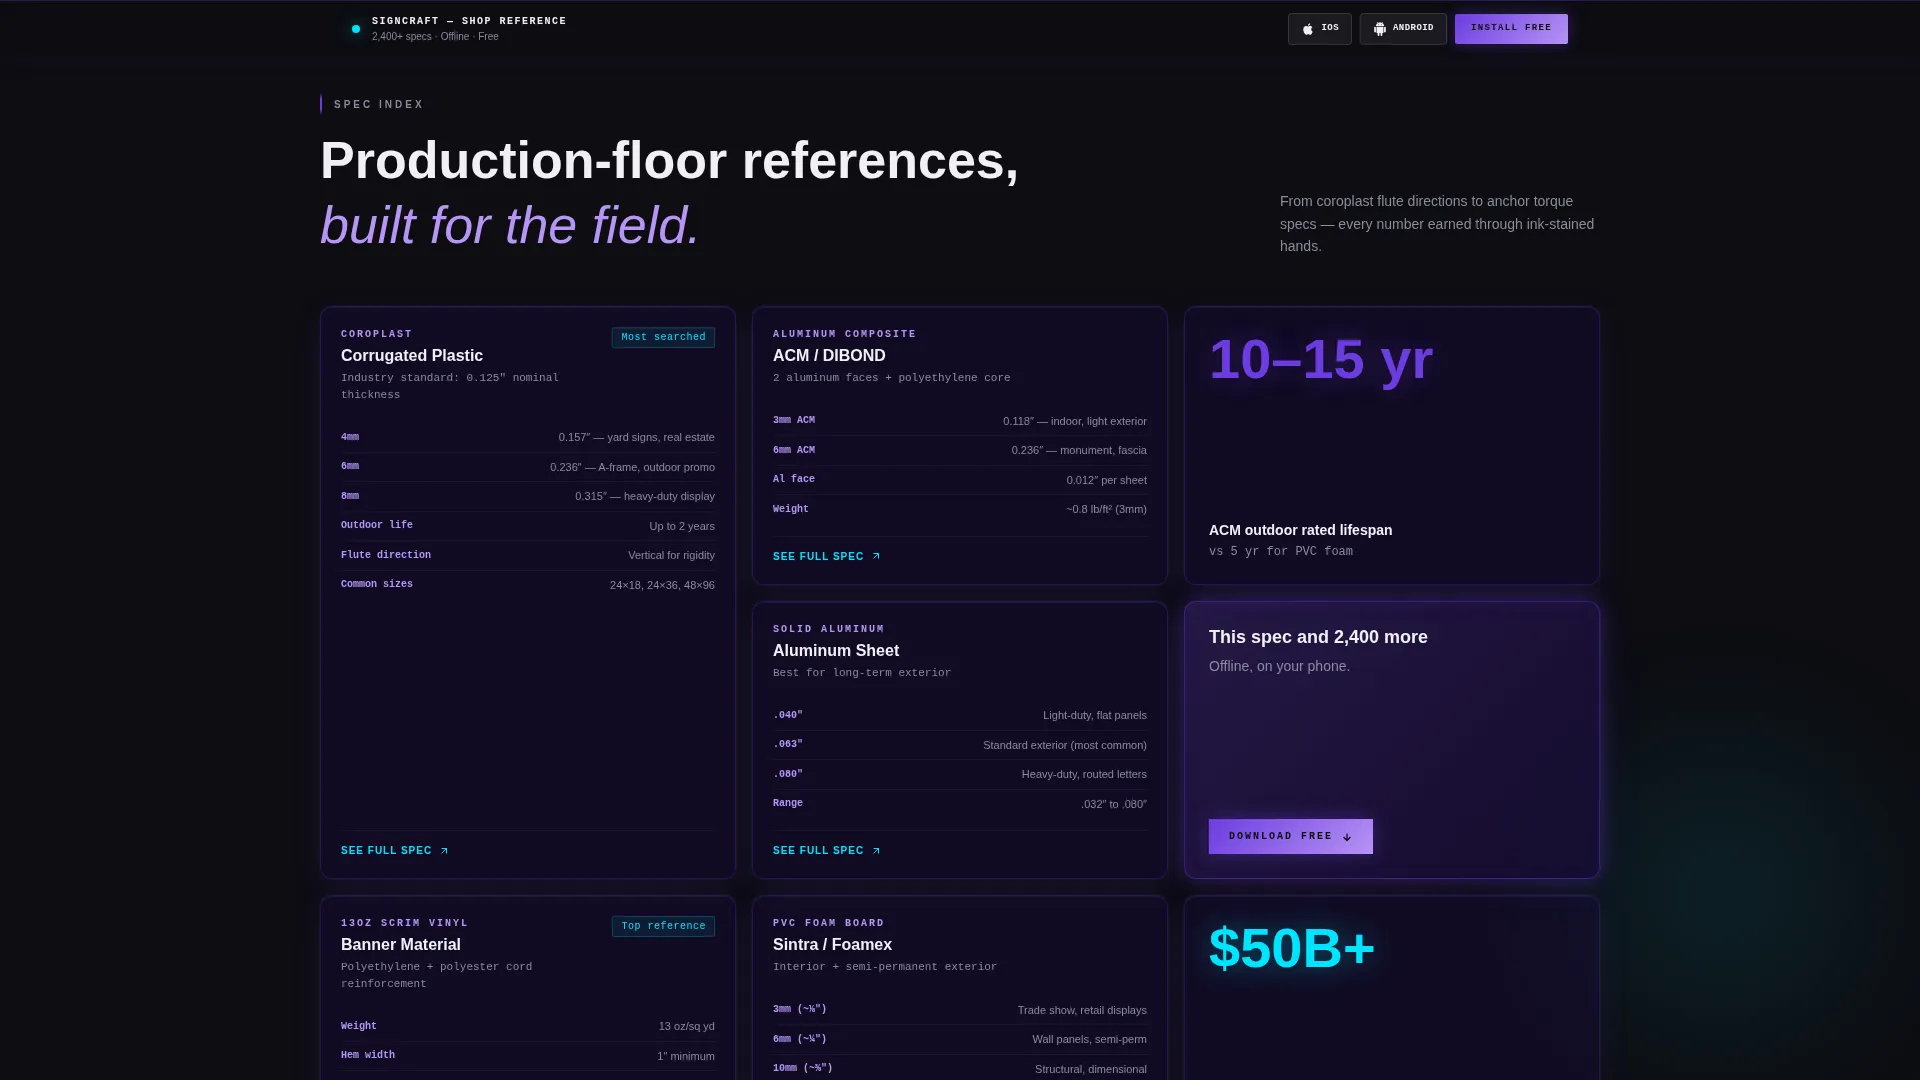
Task: Click the 6mm ACM row label
Action: [794, 451]
